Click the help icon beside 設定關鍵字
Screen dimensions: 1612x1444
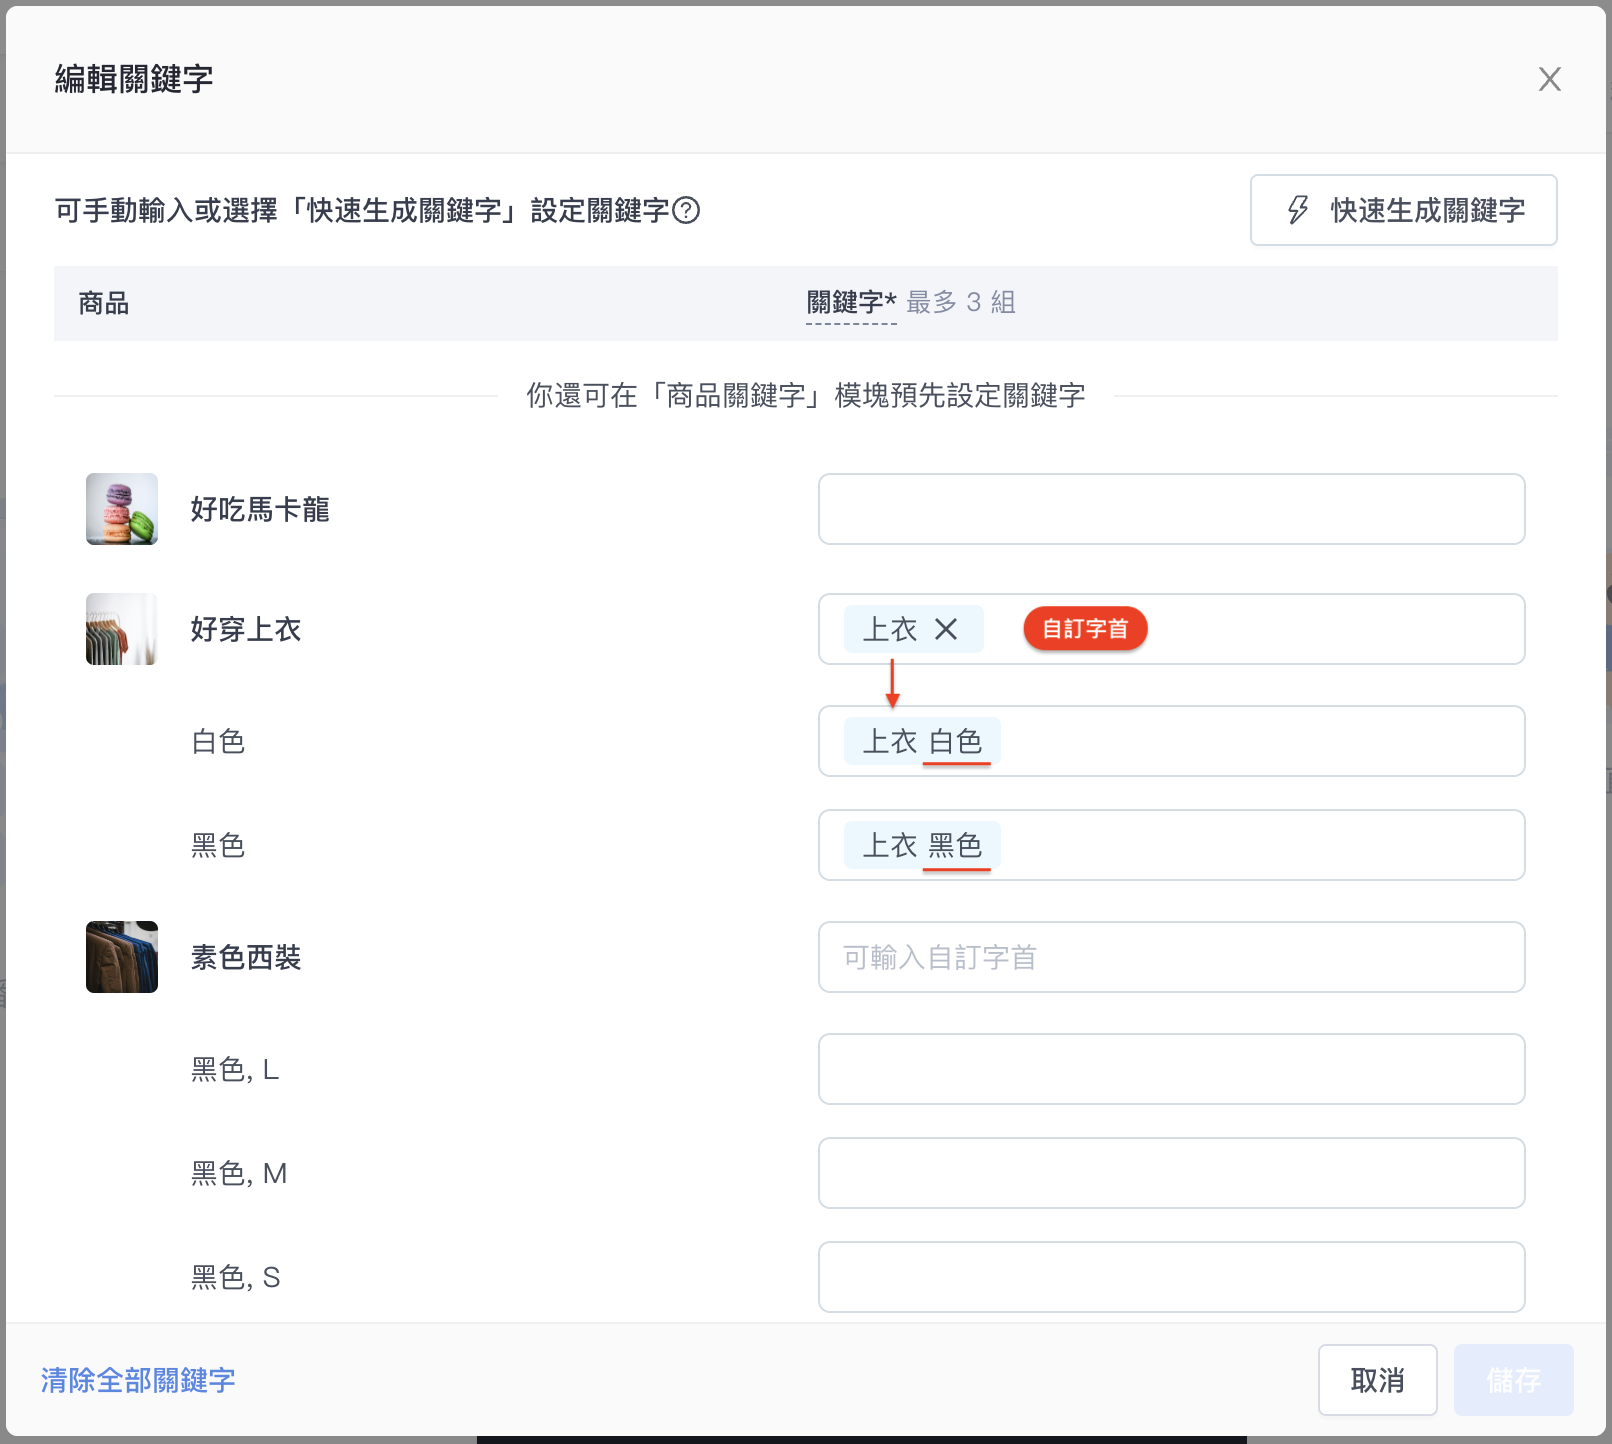click(686, 210)
